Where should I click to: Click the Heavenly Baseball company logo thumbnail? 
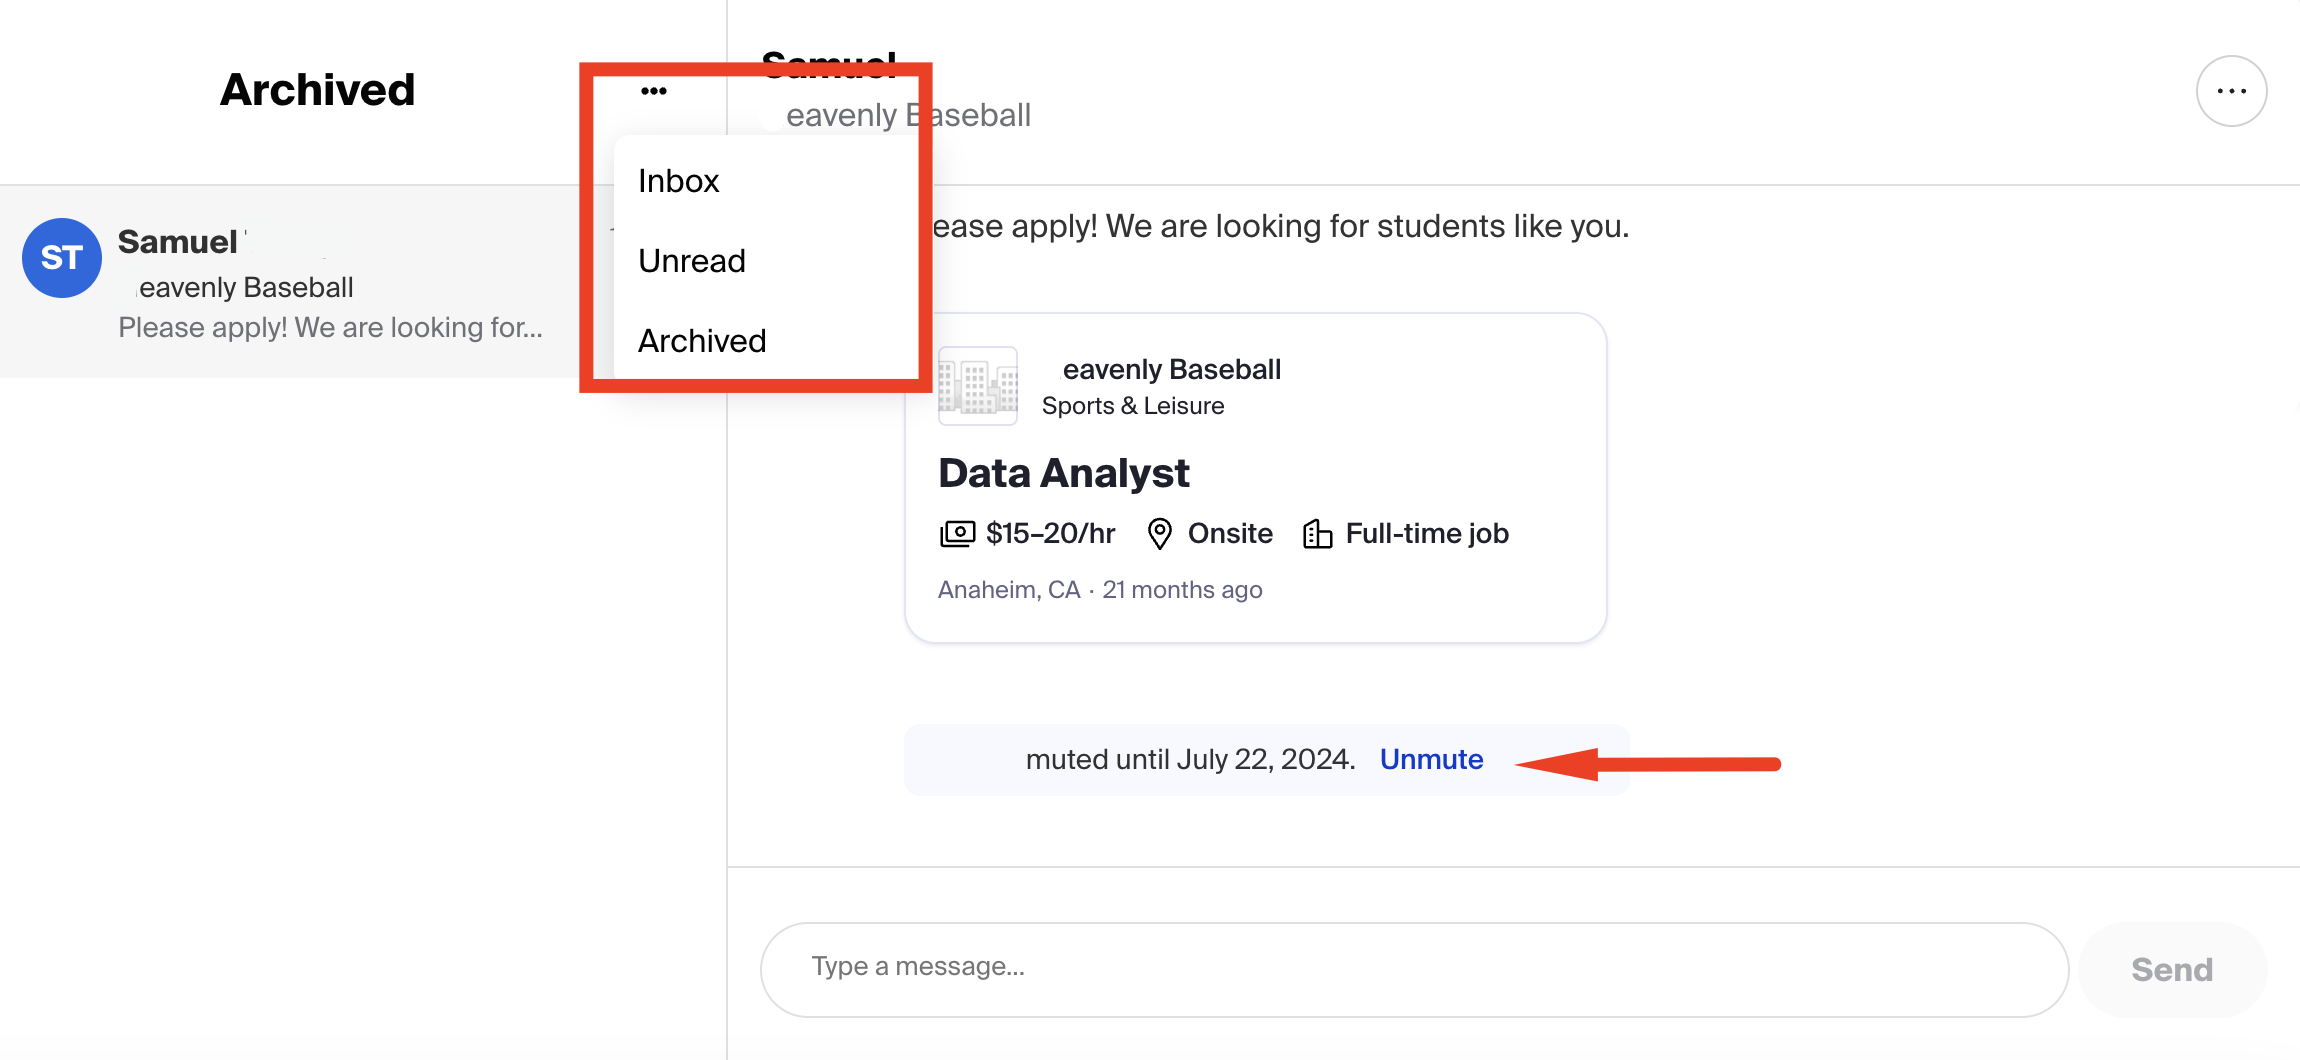[978, 386]
